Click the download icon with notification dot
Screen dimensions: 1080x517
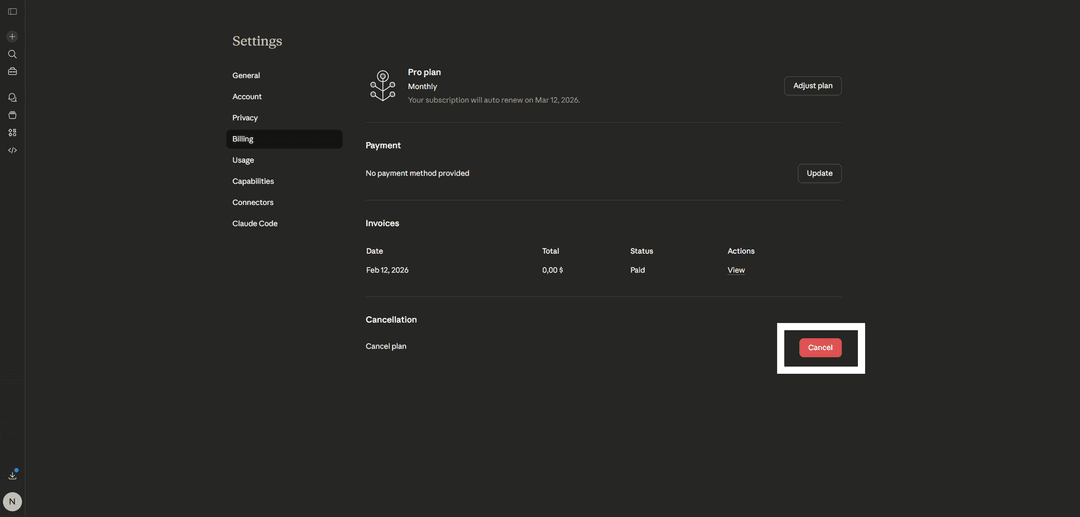click(x=13, y=475)
